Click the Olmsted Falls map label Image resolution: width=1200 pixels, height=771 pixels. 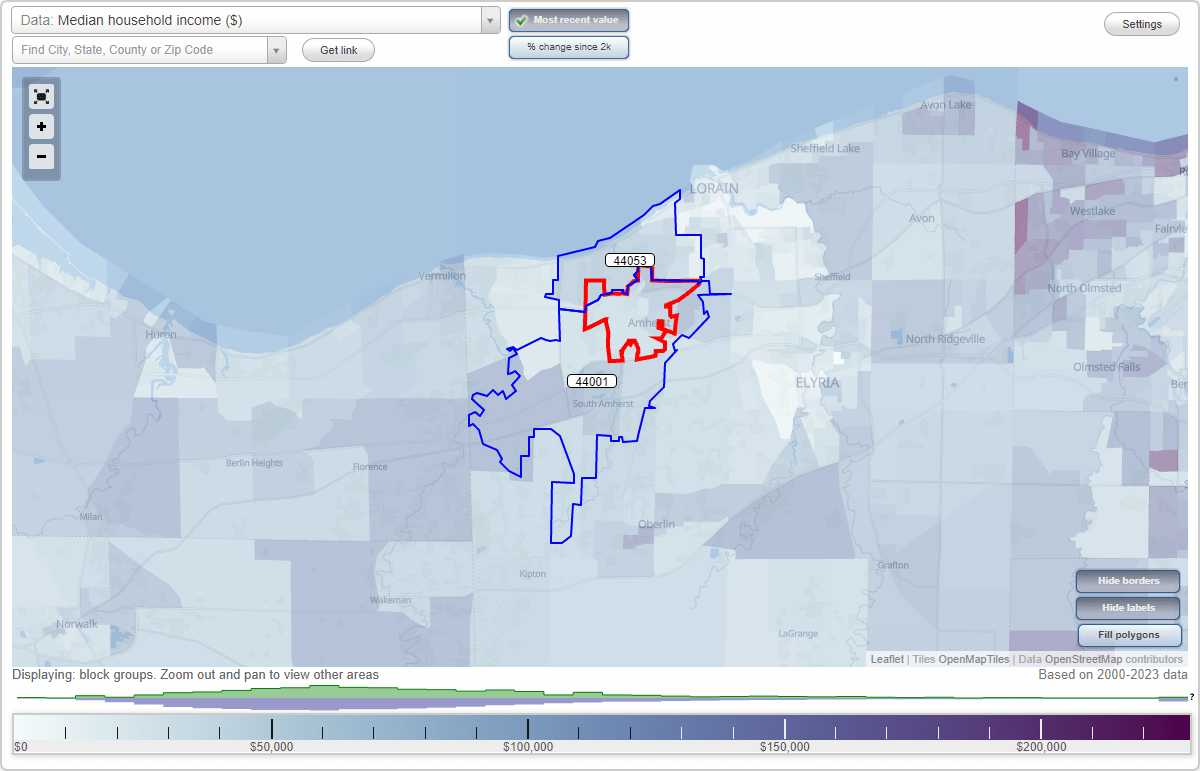[1106, 367]
